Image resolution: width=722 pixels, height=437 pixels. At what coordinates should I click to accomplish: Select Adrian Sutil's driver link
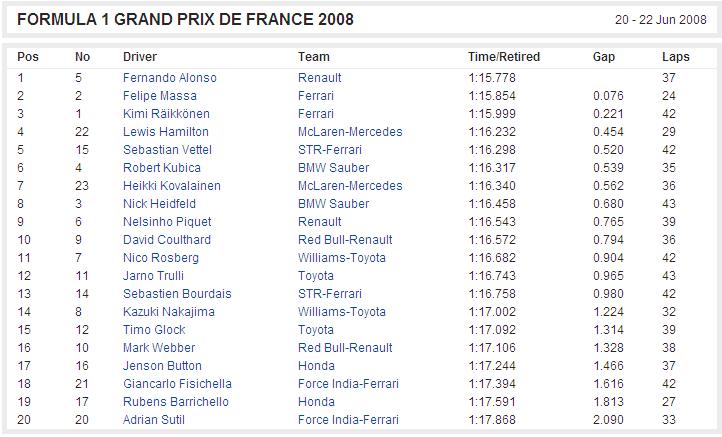coord(155,420)
